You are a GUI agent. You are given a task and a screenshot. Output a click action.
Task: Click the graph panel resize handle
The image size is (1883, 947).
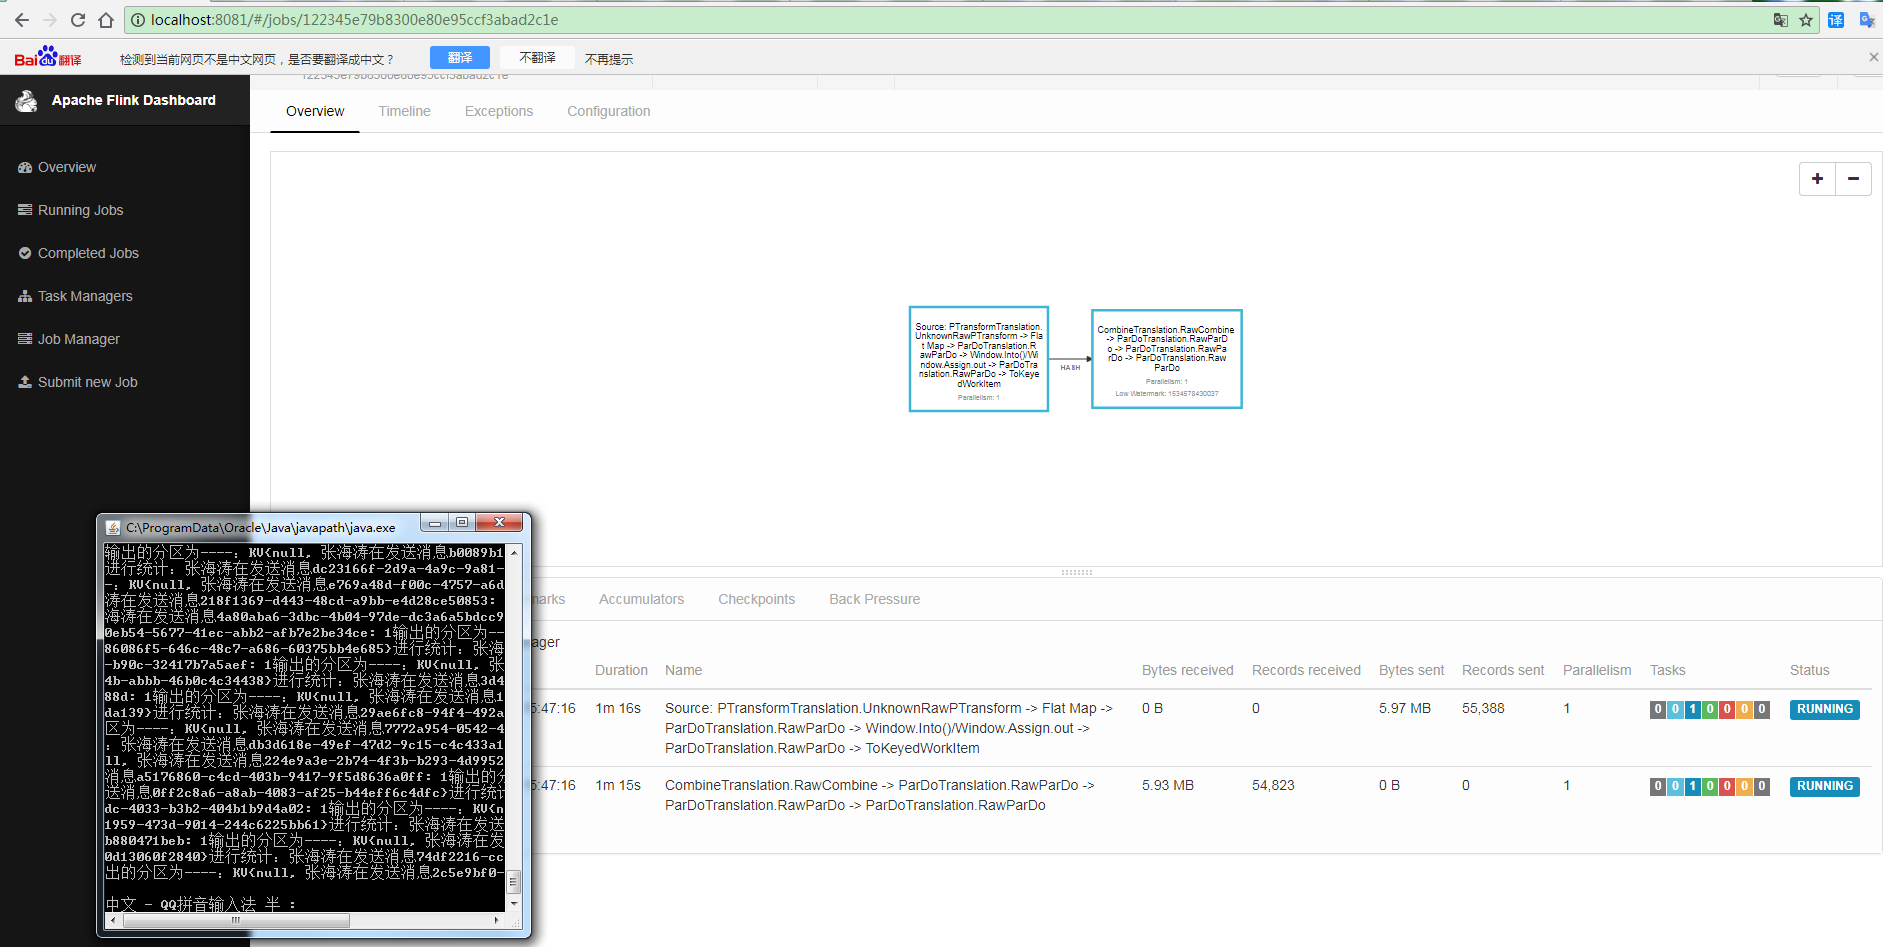[x=1076, y=572]
